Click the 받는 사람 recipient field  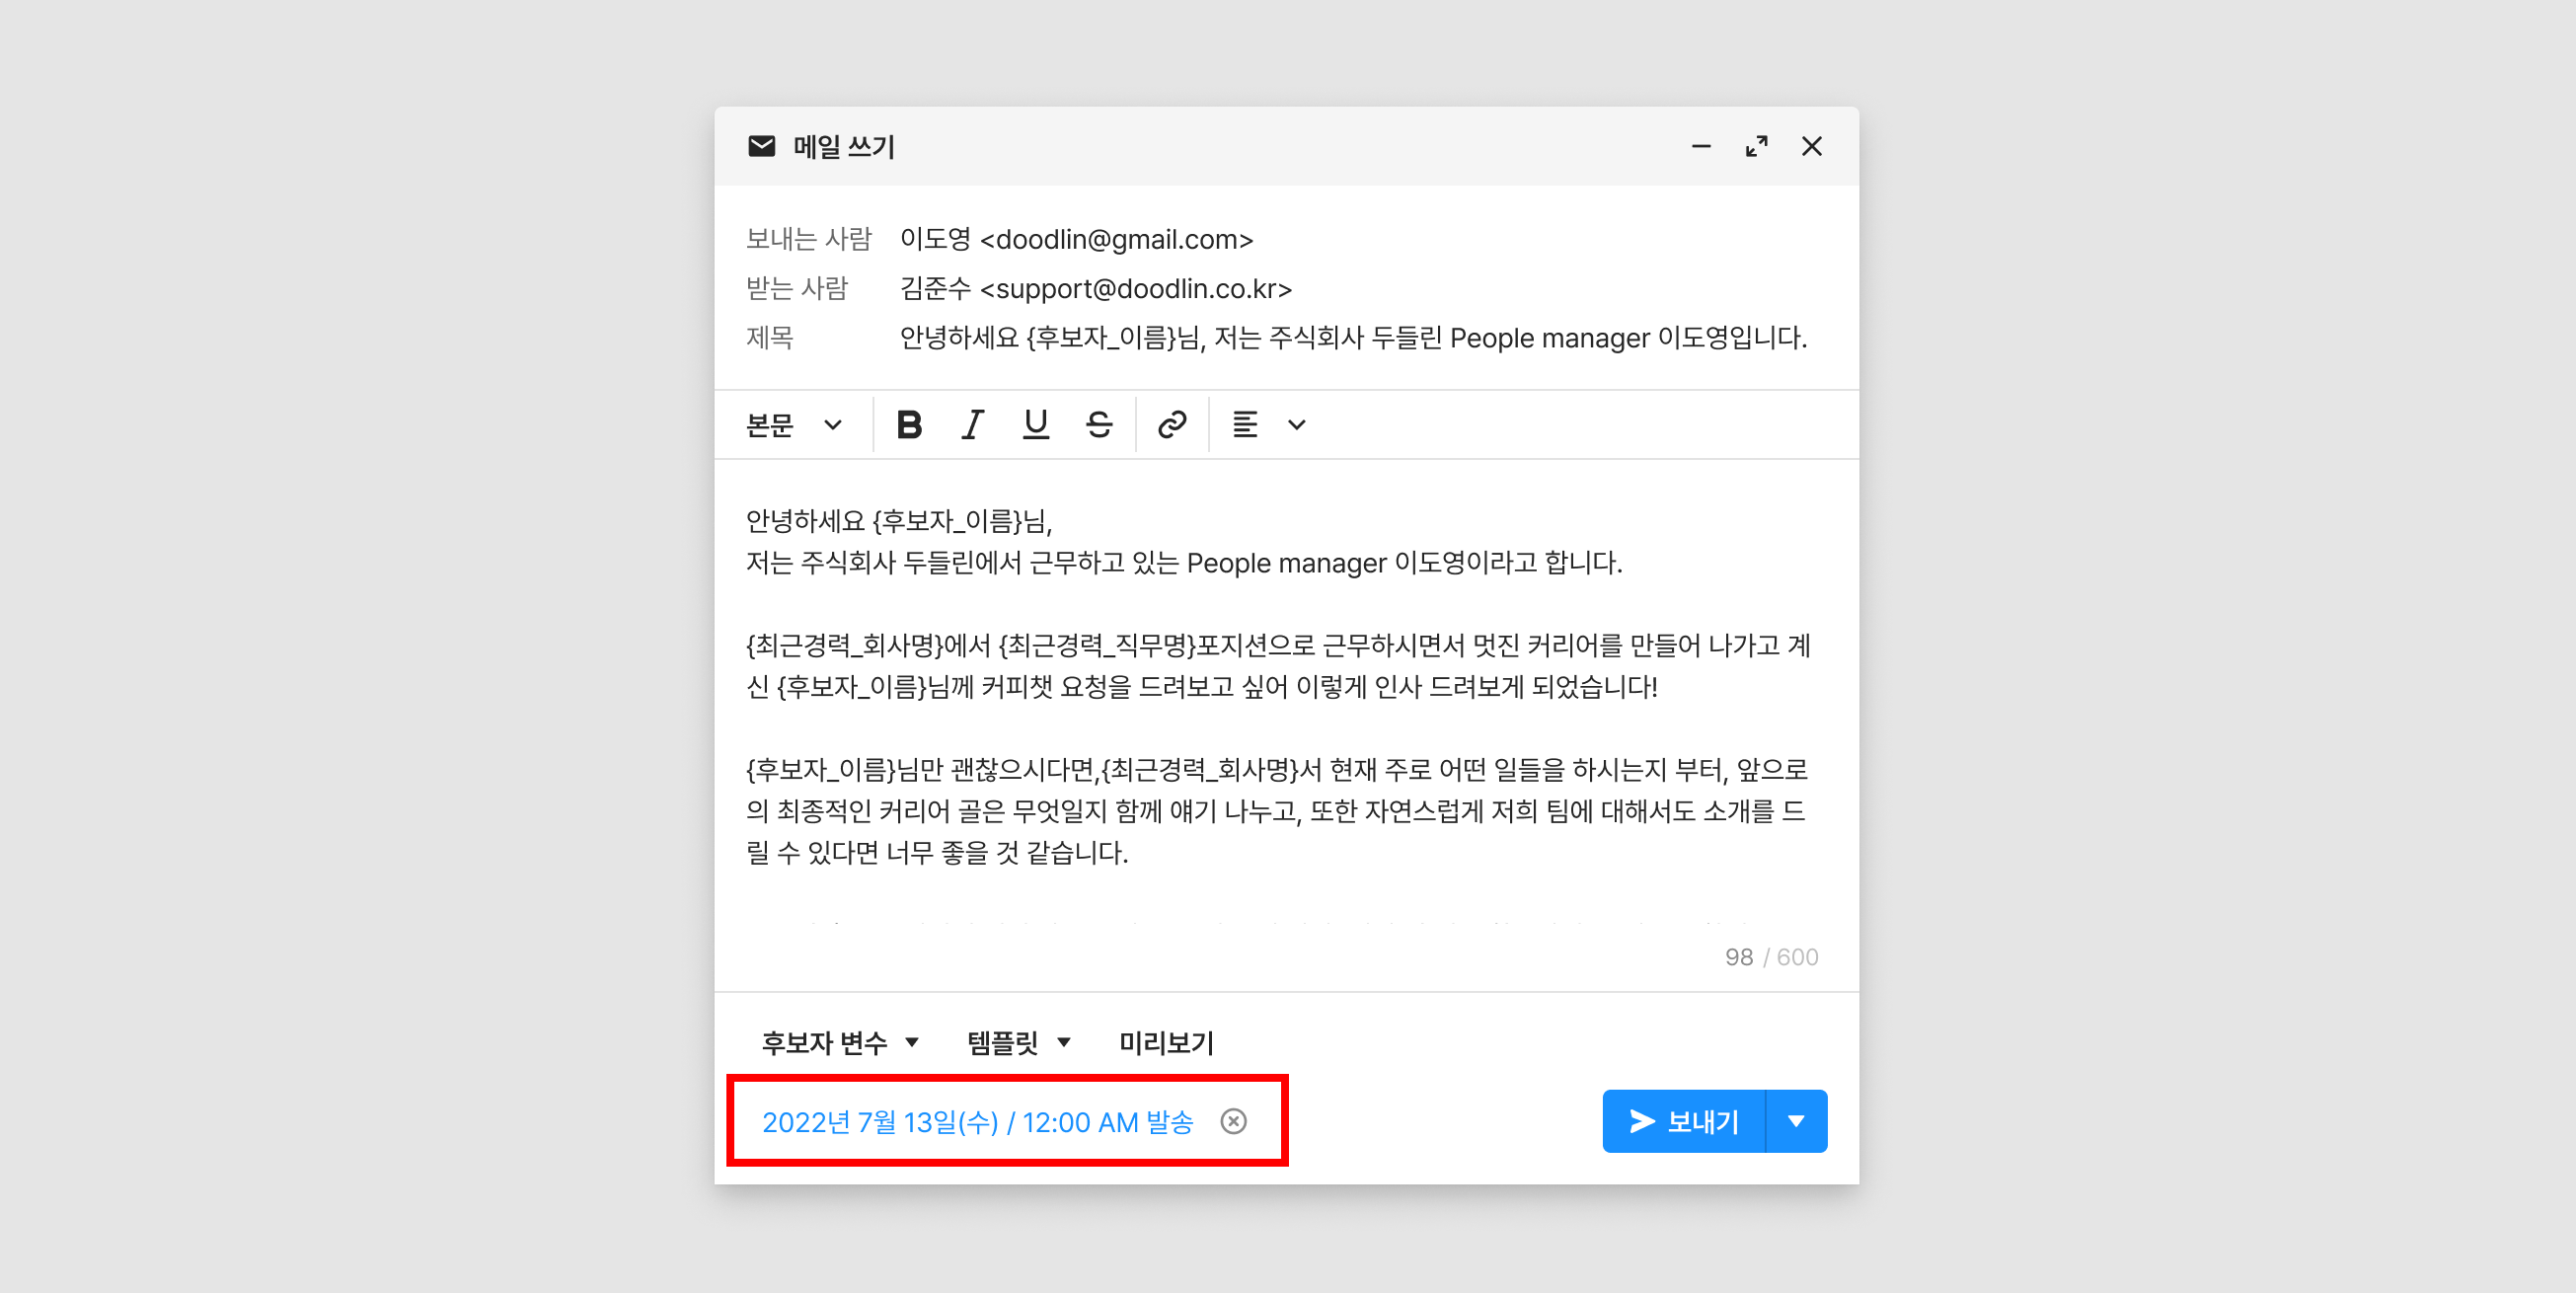pos(1095,289)
